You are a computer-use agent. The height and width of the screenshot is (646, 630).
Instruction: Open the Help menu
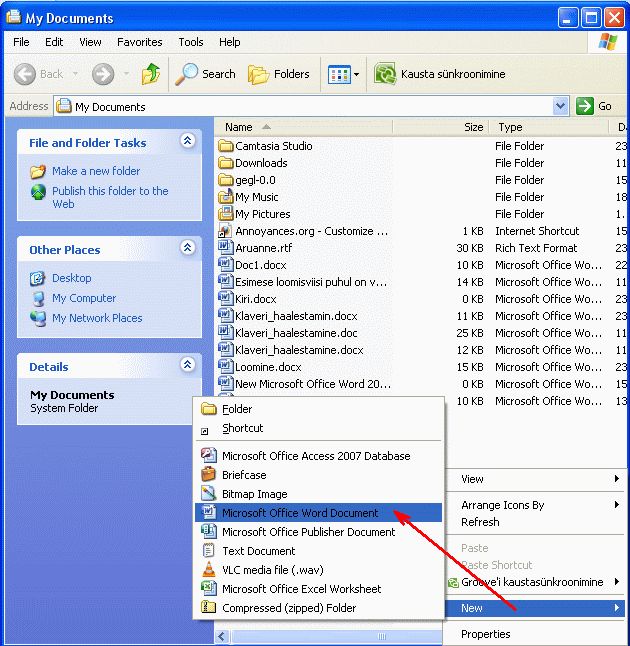230,42
